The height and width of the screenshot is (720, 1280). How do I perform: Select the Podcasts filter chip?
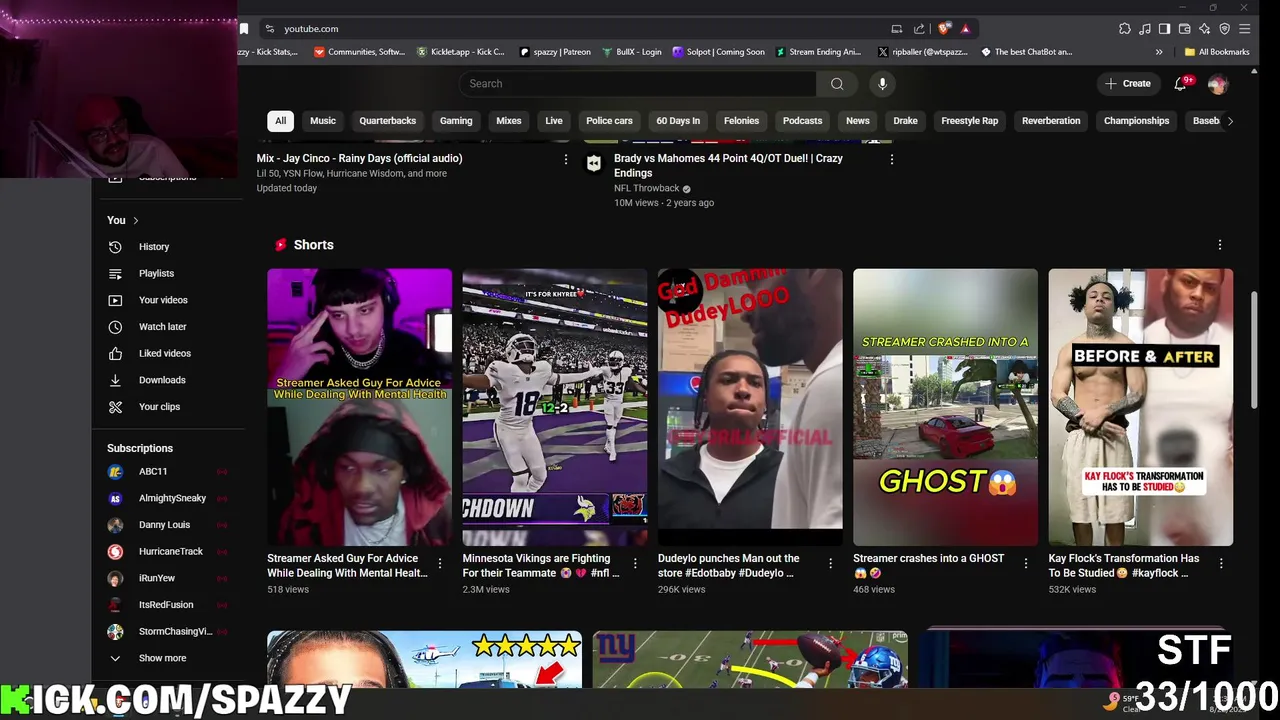pos(802,121)
